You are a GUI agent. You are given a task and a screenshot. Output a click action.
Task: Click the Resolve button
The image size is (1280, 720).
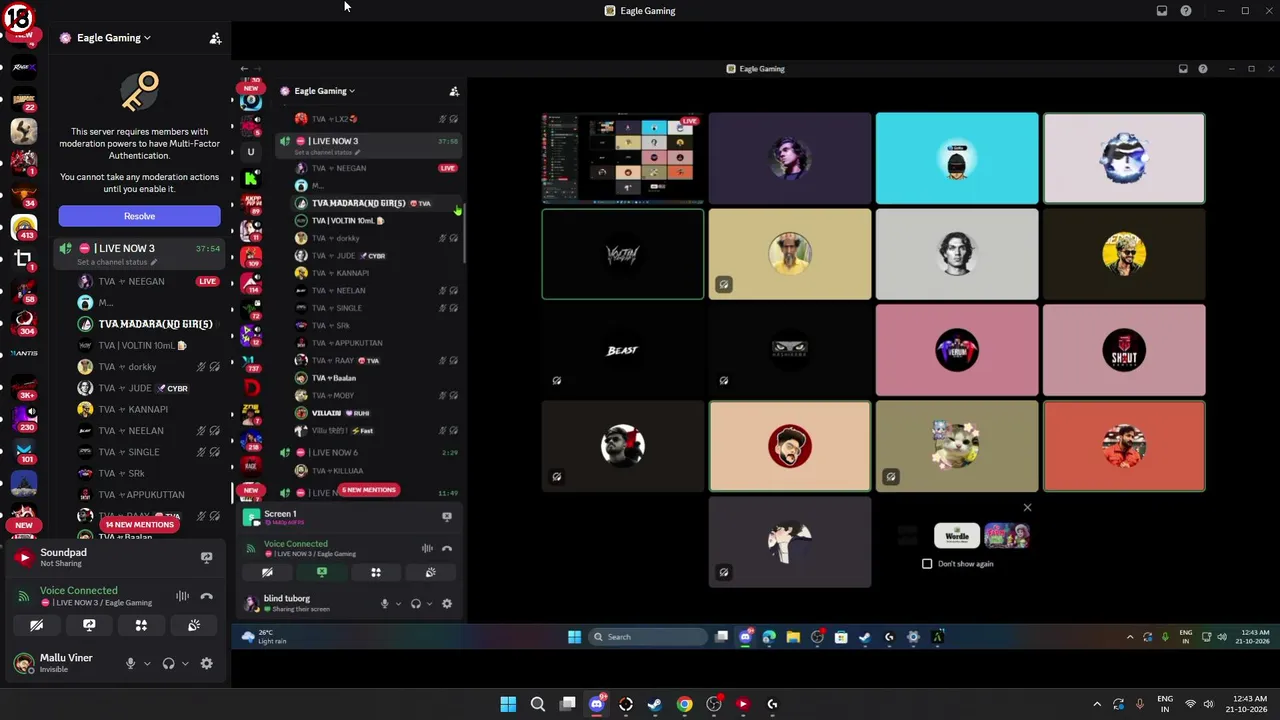click(x=139, y=216)
